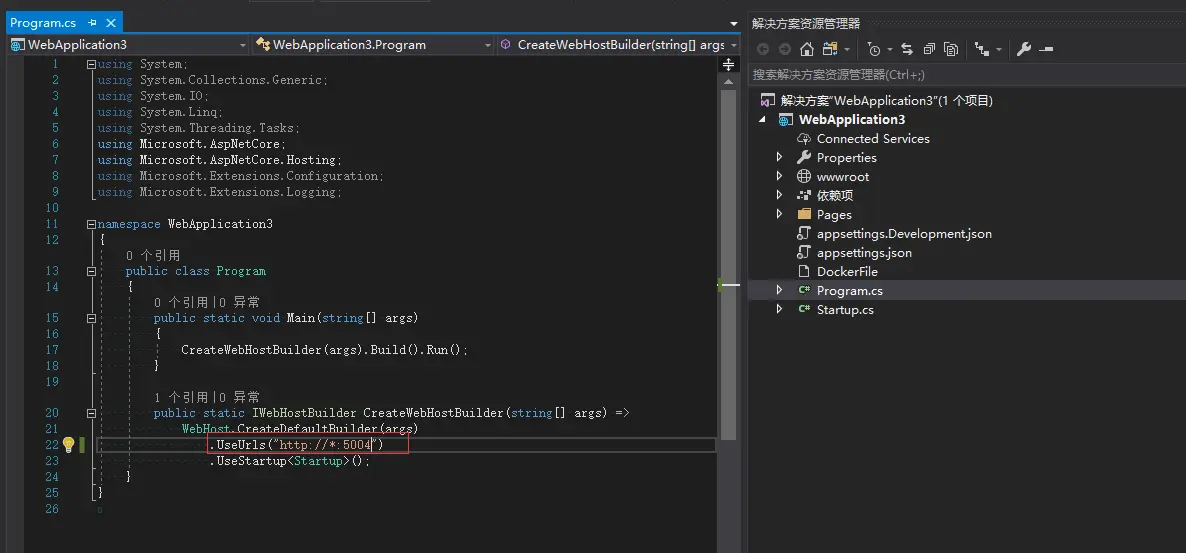Click the Back arrow in Solution Explorer toolbar
This screenshot has height=553, width=1186.
(763, 49)
